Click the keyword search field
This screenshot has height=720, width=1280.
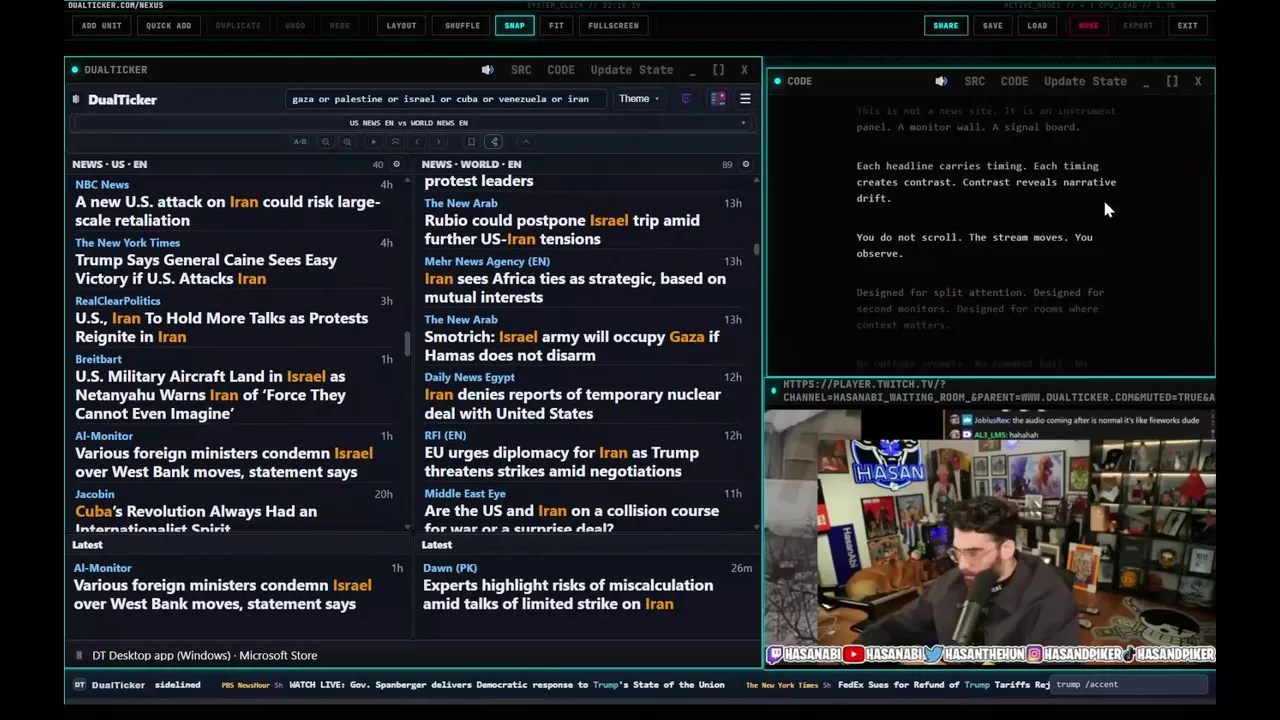point(445,99)
